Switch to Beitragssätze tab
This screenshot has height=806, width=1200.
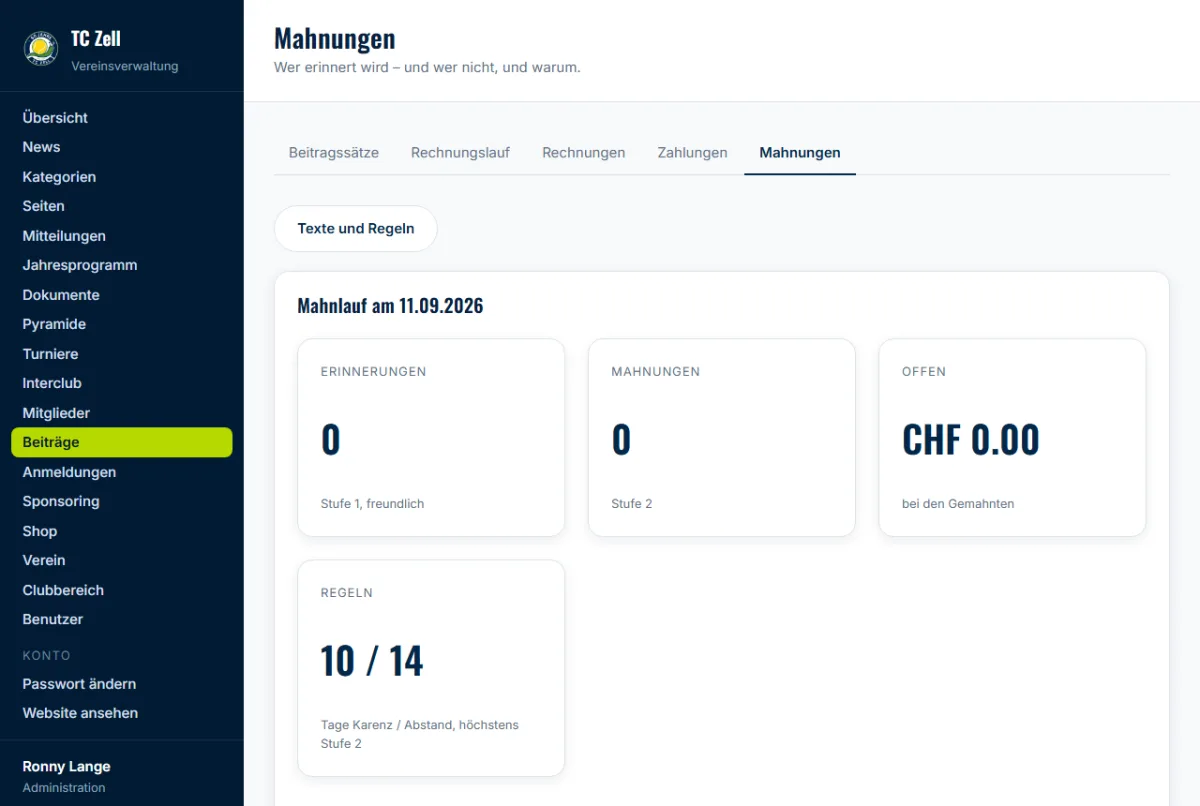pyautogui.click(x=334, y=153)
